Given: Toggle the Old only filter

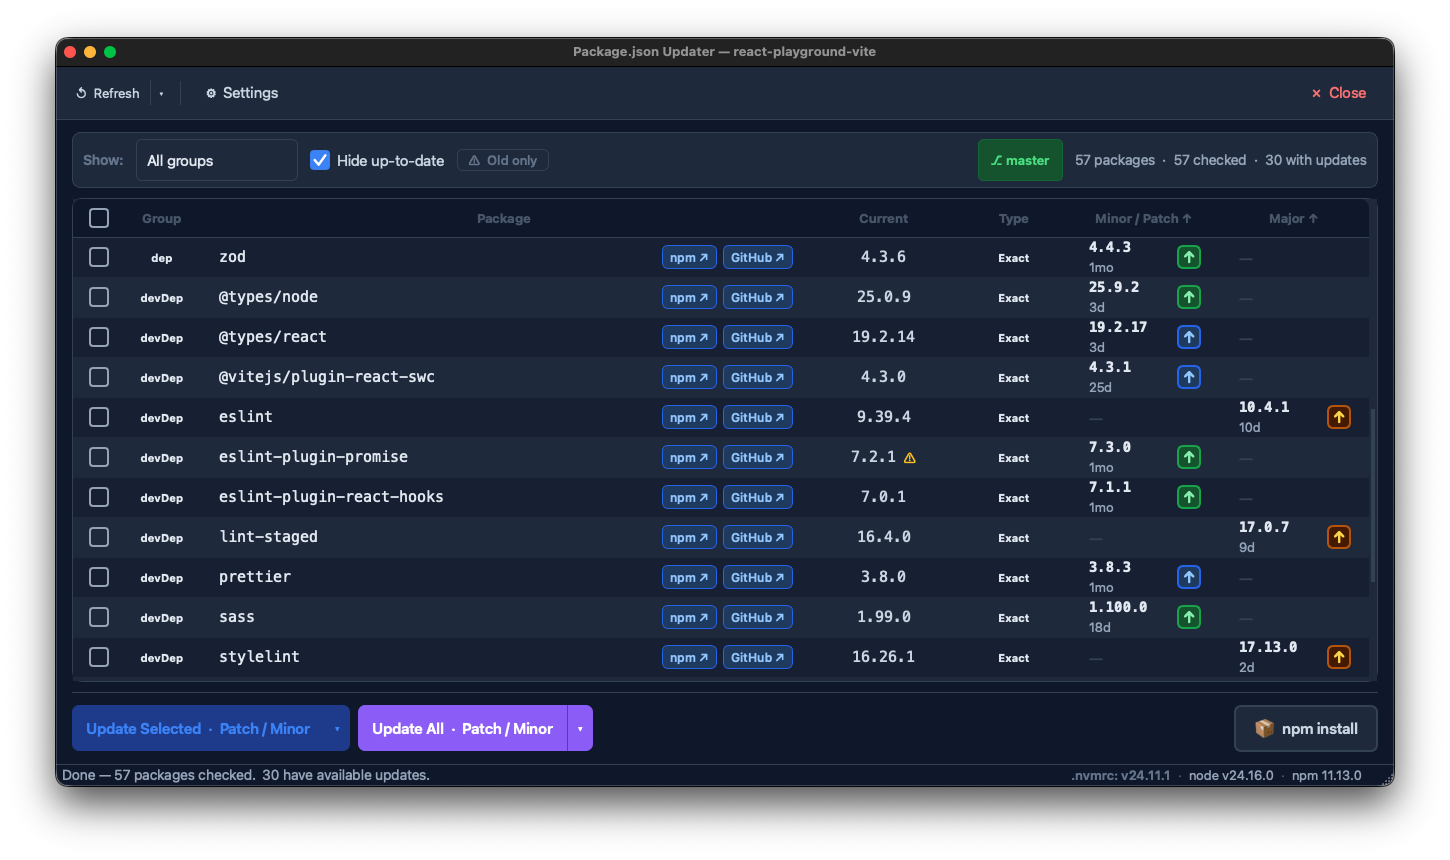Looking at the screenshot, I should click(x=503, y=160).
